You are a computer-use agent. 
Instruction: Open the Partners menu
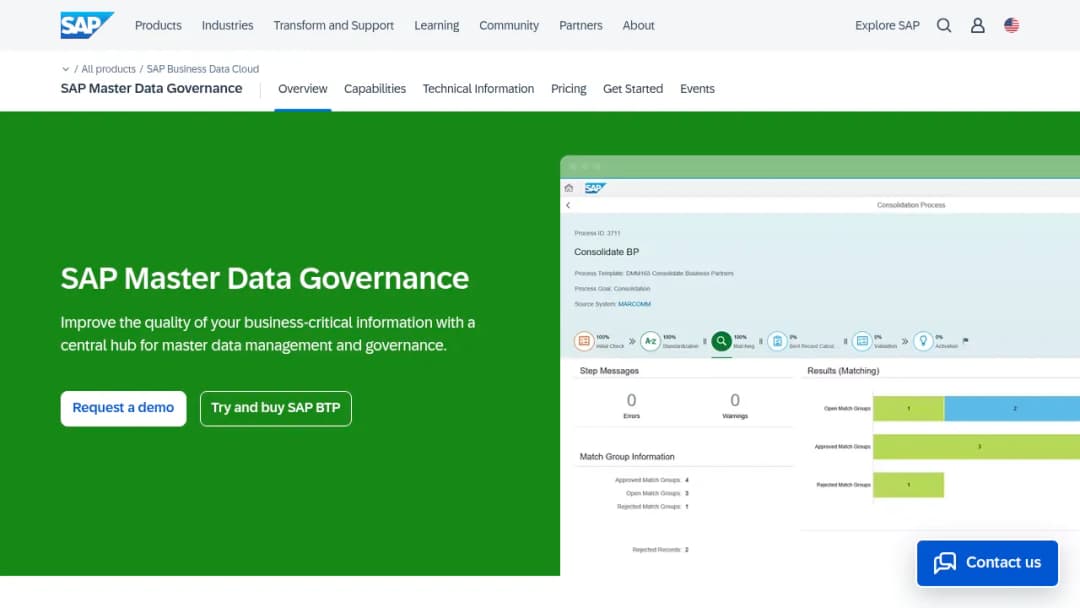coord(581,25)
